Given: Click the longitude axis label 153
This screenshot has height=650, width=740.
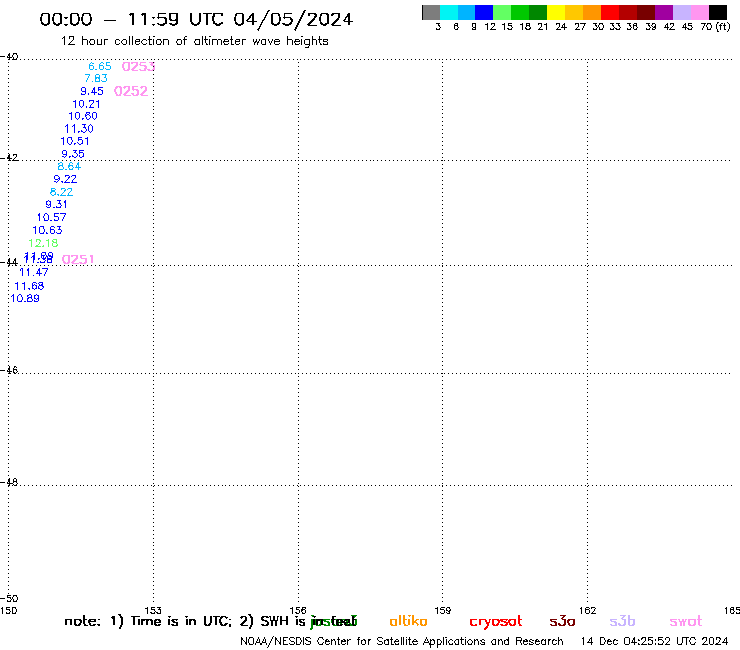Looking at the screenshot, I should tap(153, 610).
